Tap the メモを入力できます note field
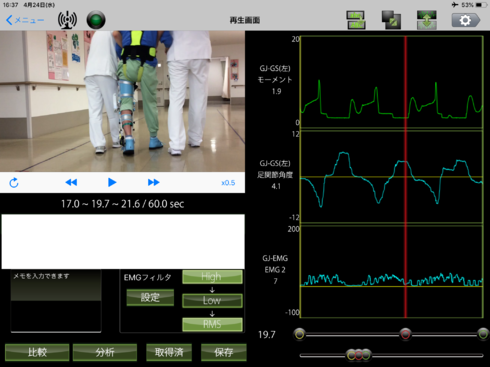The height and width of the screenshot is (367, 490). (56, 301)
